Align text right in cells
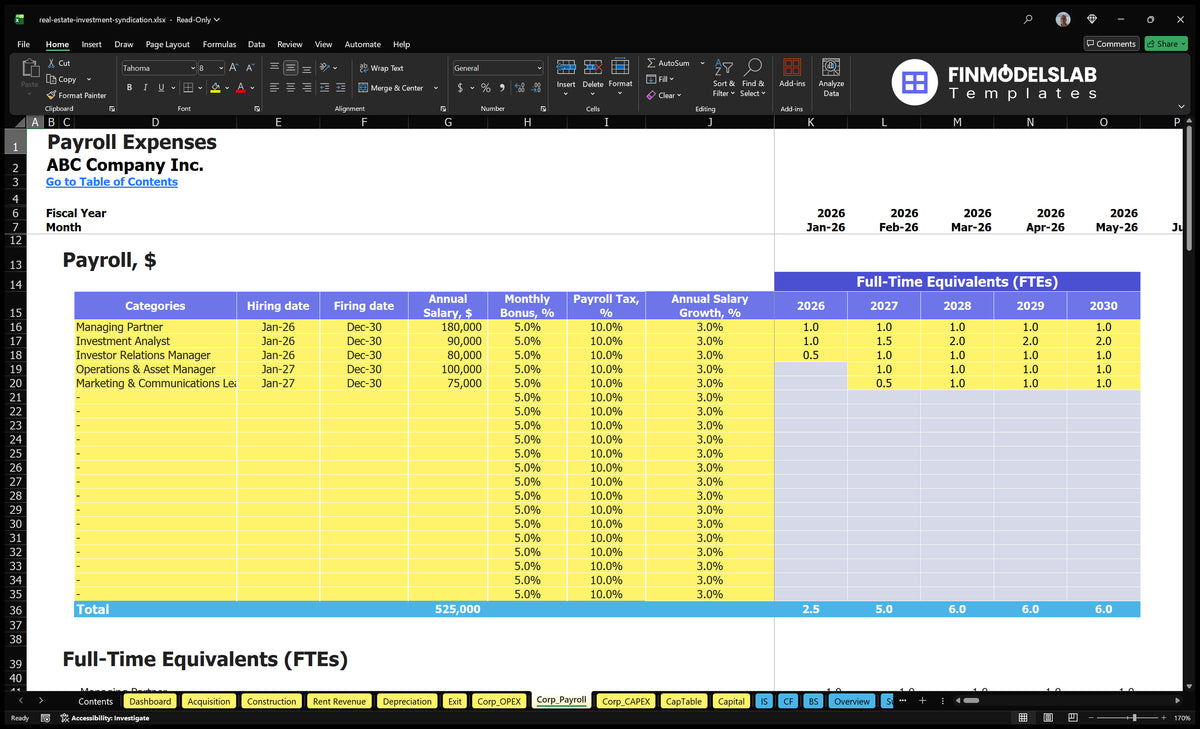Viewport: 1200px width, 729px height. point(306,88)
